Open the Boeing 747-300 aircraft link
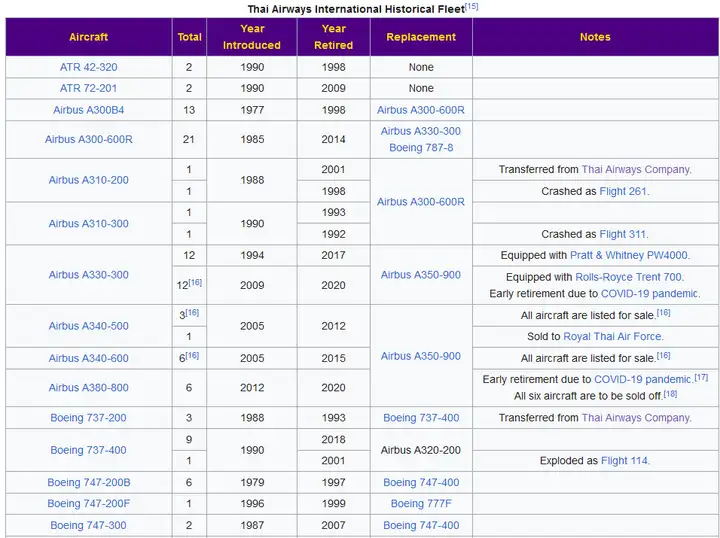This screenshot has width=720, height=538. coord(89,525)
